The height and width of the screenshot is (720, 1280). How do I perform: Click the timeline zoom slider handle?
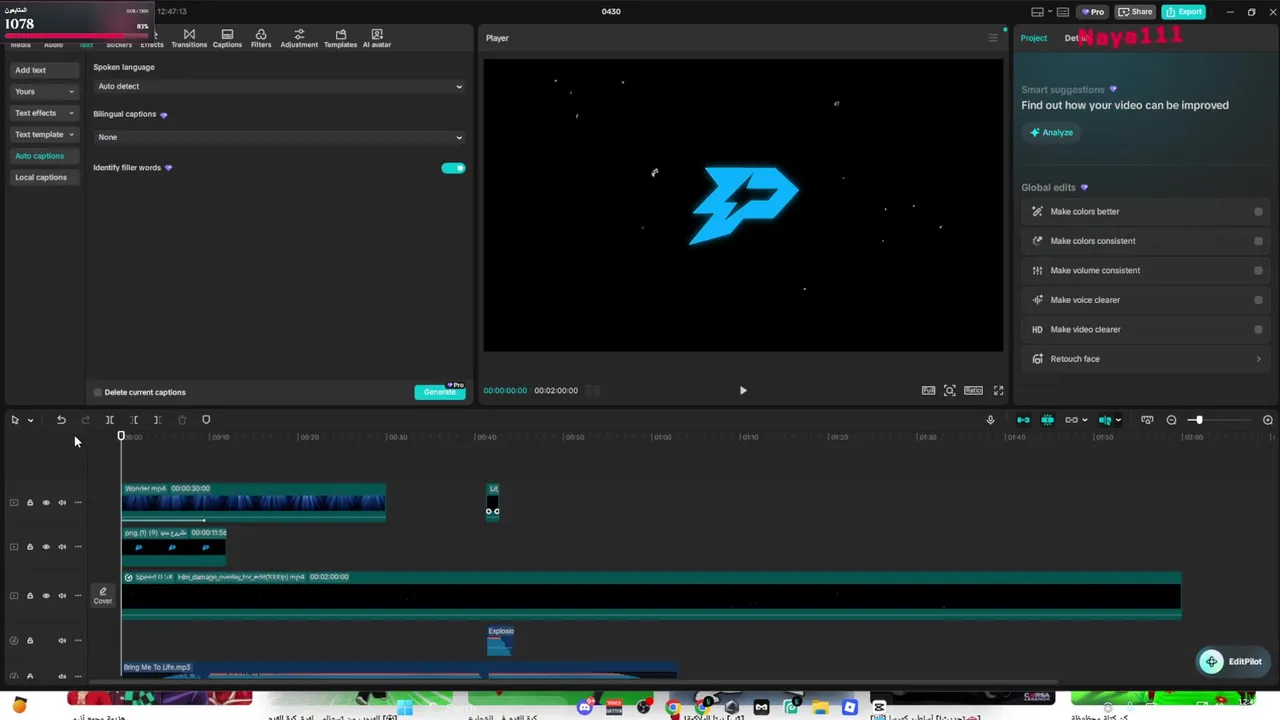click(1198, 420)
